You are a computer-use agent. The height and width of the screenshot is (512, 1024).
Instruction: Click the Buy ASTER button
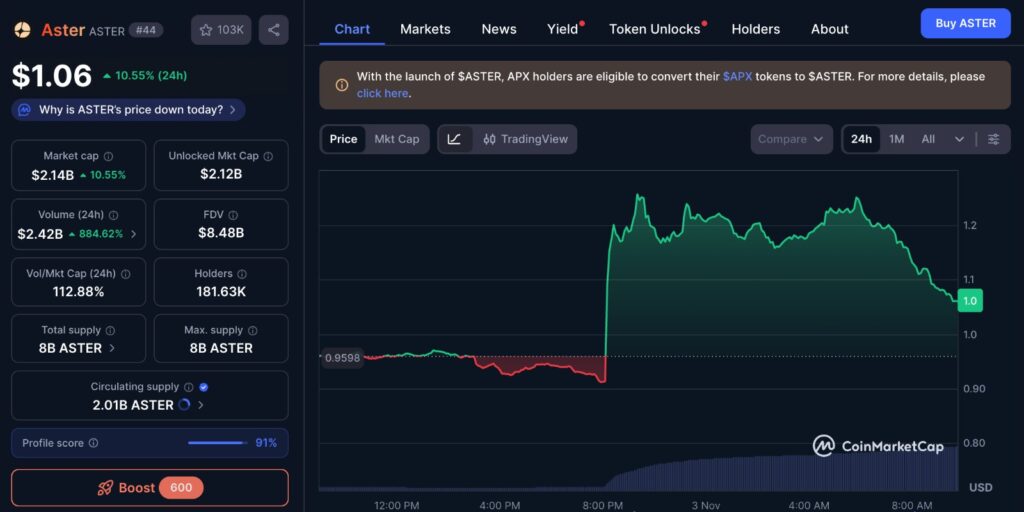[965, 24]
